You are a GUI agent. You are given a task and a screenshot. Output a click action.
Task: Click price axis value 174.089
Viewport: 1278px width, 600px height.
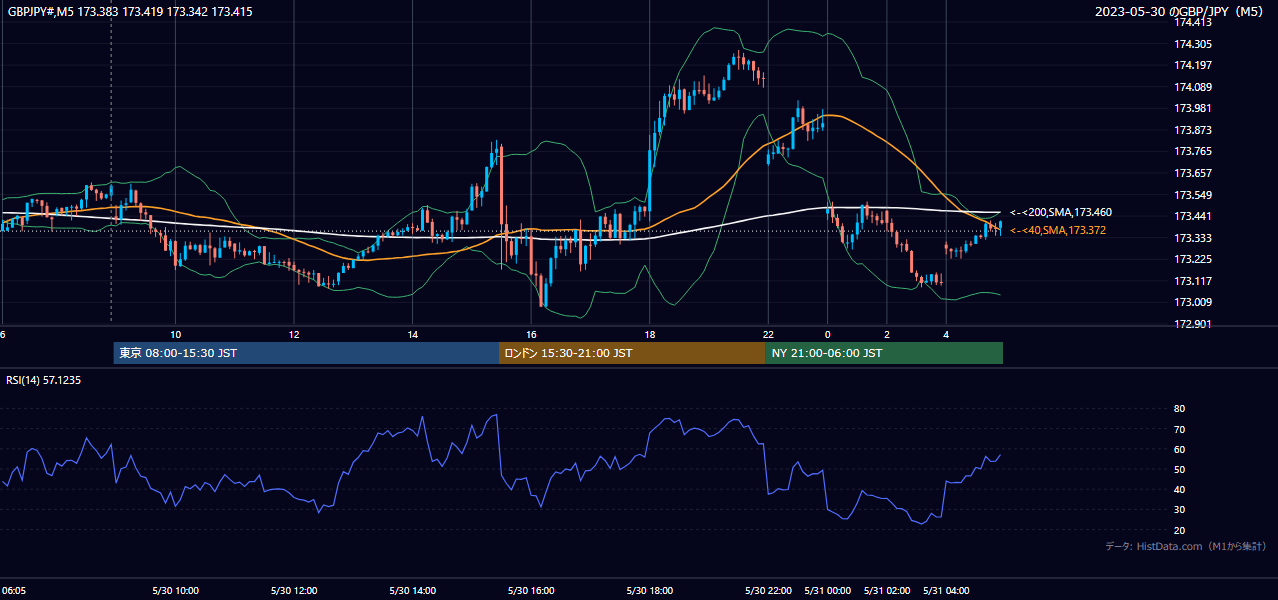coord(1192,87)
